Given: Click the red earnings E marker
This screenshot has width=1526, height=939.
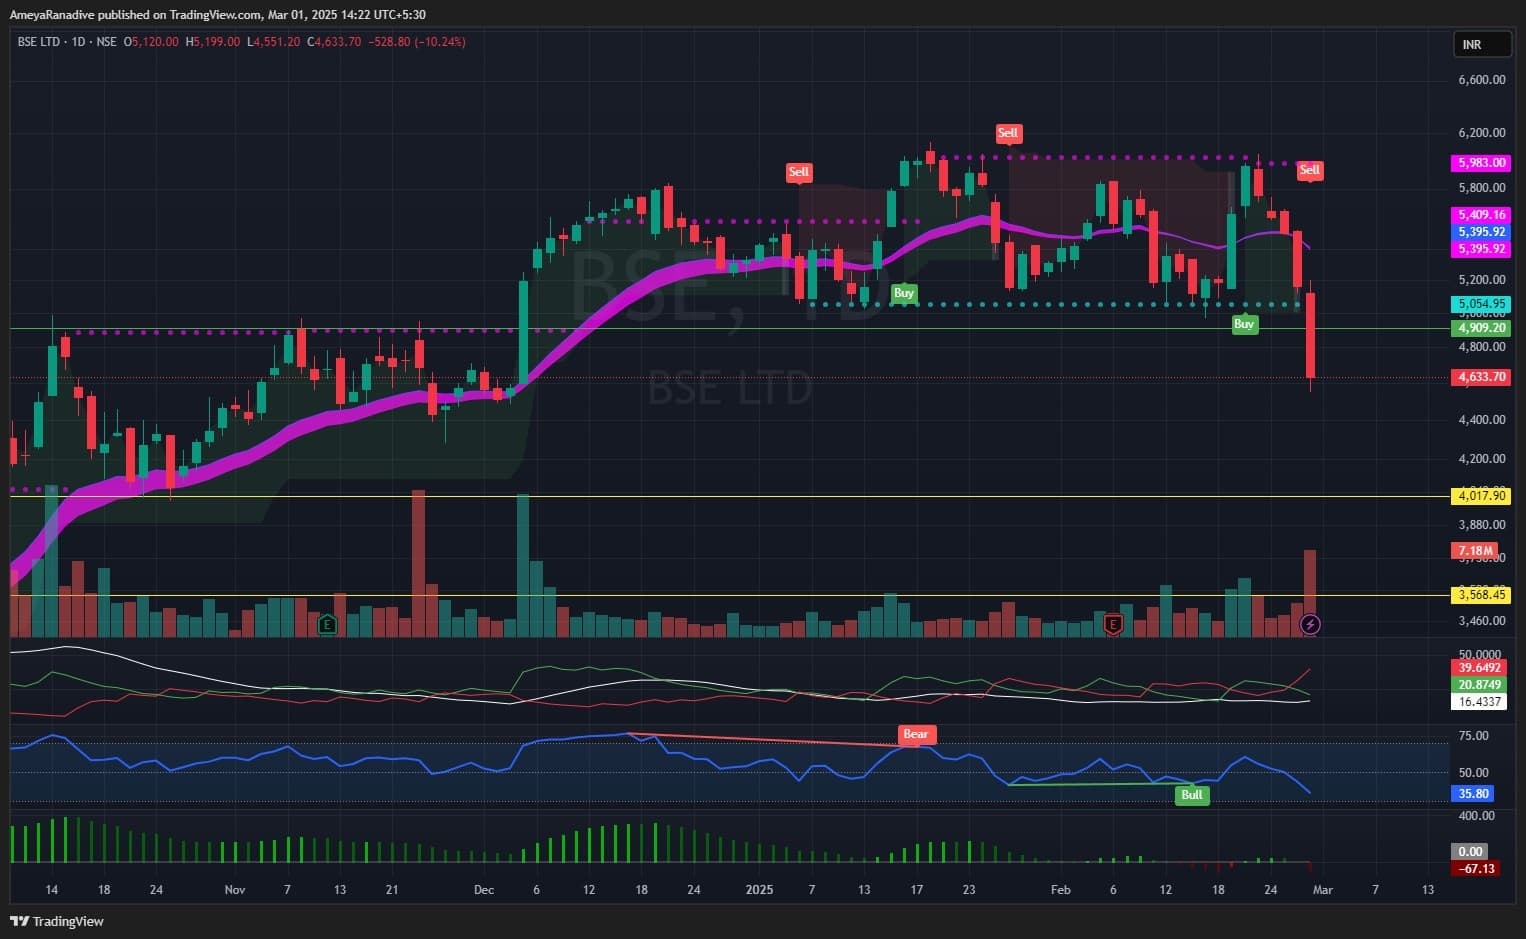Looking at the screenshot, I should click(1112, 625).
